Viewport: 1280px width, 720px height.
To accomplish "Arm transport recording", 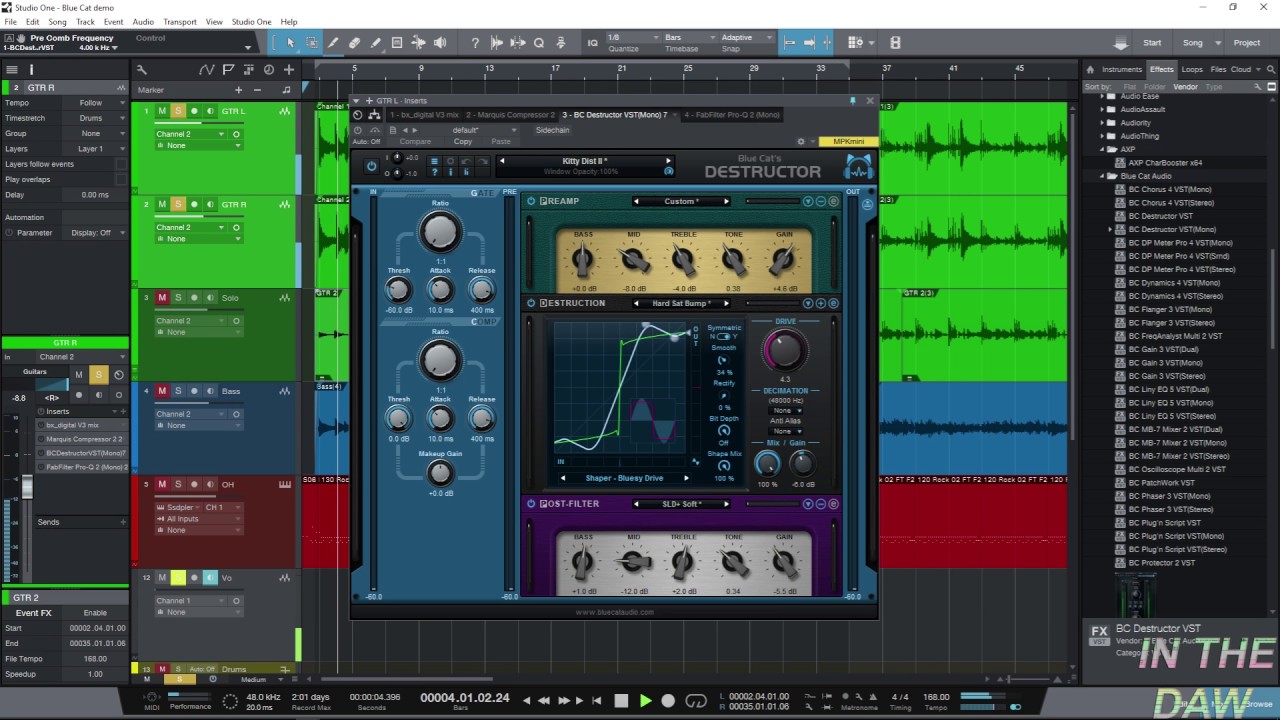I will click(x=668, y=701).
